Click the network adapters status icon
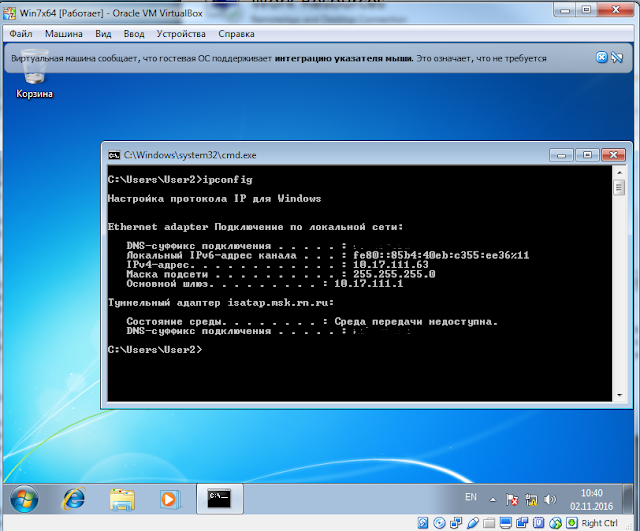 456,523
